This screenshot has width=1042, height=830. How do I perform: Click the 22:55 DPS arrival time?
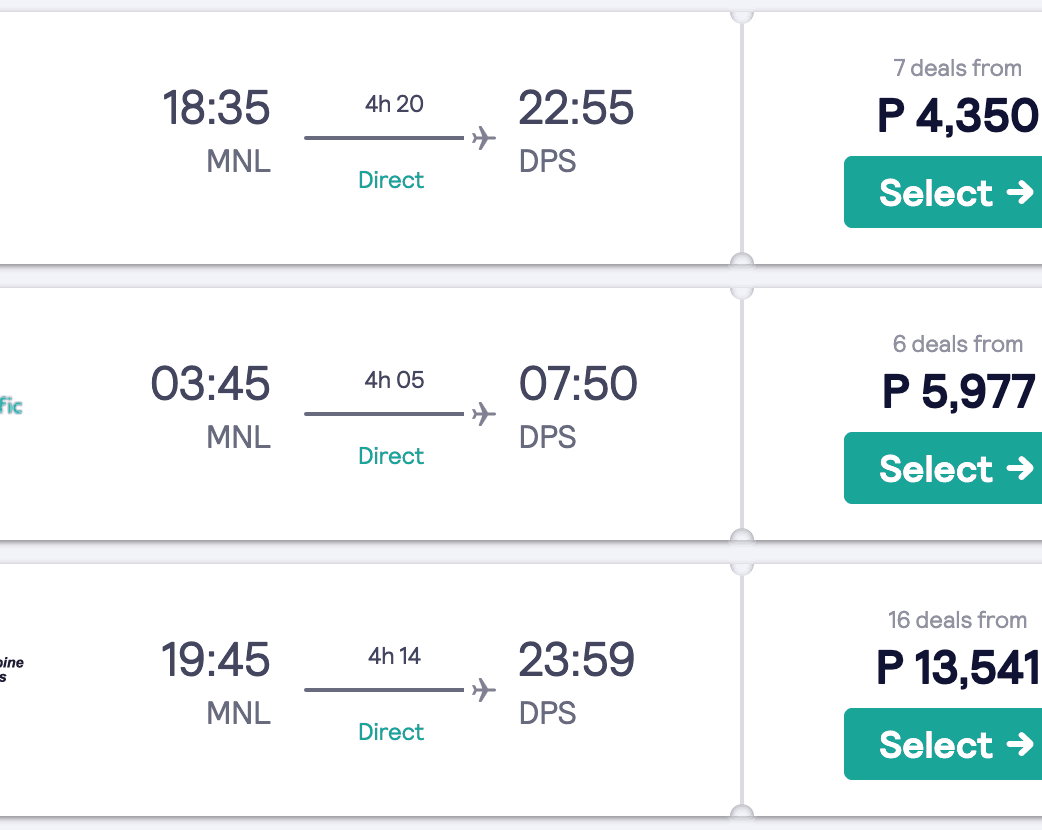(x=576, y=108)
